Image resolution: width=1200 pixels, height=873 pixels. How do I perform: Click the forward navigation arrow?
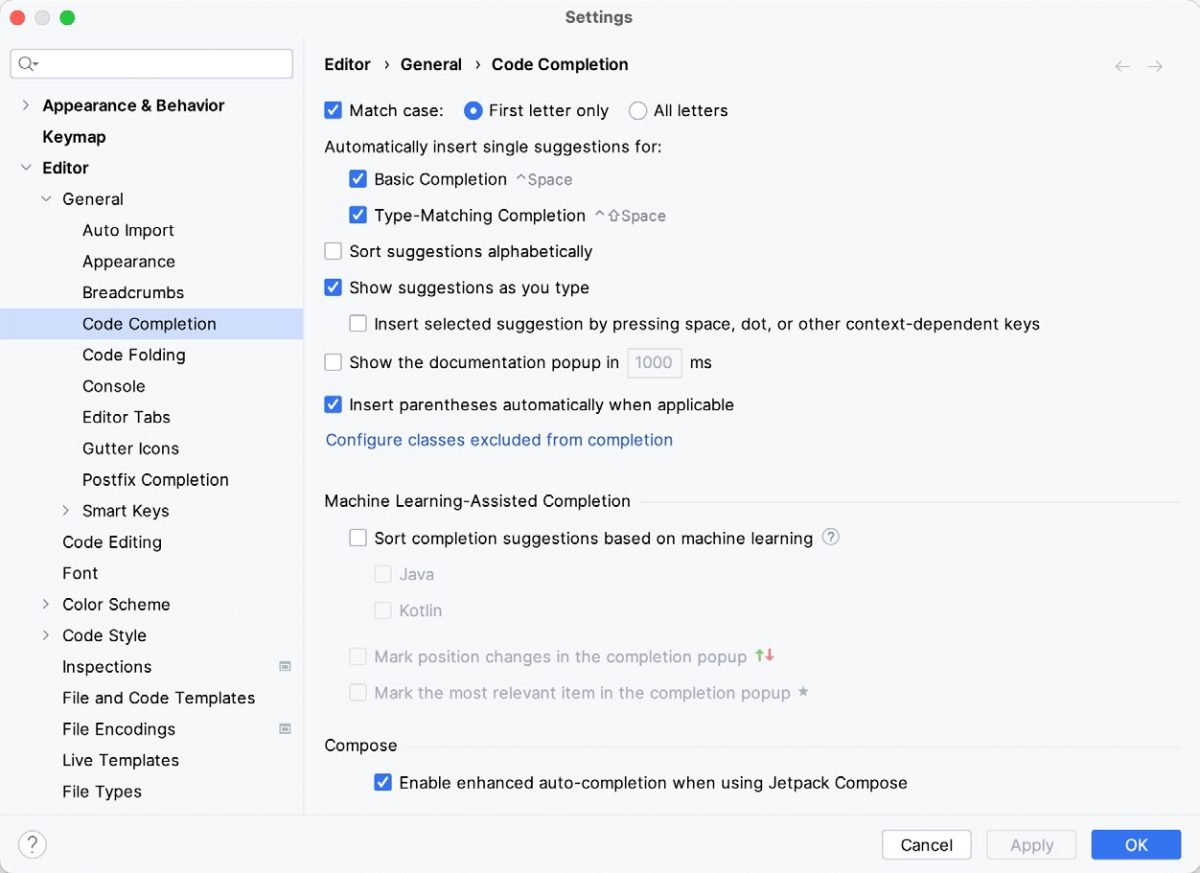pos(1156,65)
